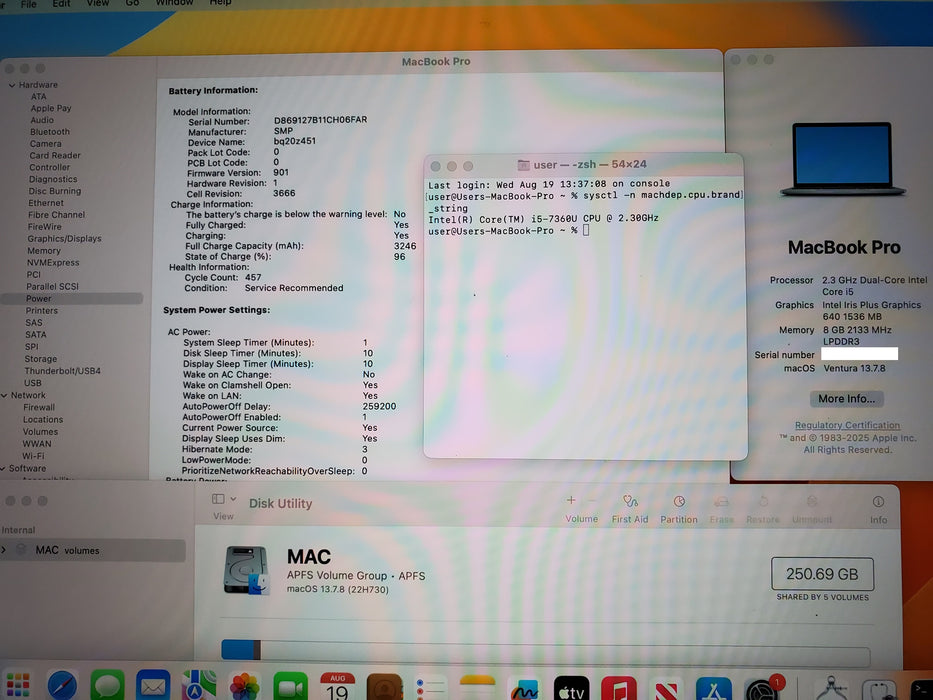The width and height of the screenshot is (933, 700).
Task: Click Full Charge Capacity value 3246
Action: (x=405, y=246)
